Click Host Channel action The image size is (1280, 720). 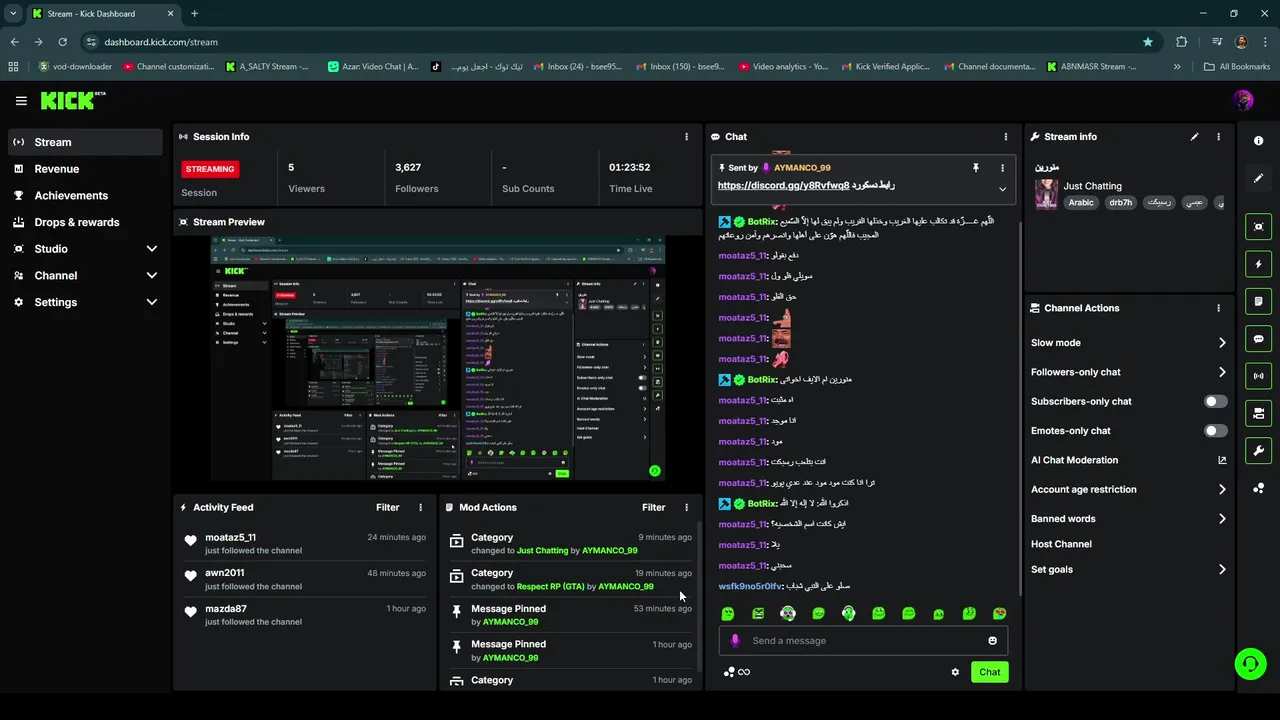pyautogui.click(x=1061, y=544)
